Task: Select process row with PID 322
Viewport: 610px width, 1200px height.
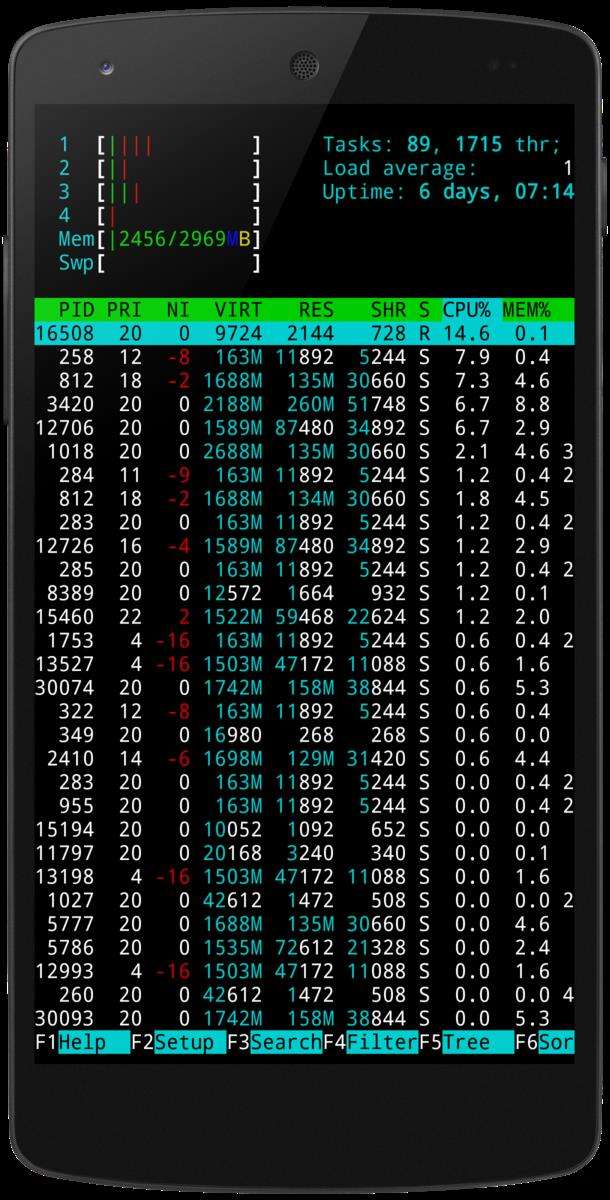Action: pos(305,712)
